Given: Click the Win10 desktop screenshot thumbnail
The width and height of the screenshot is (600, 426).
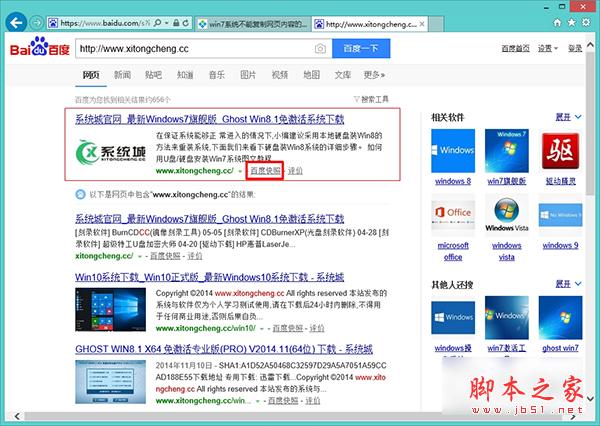Looking at the screenshot, I should click(111, 310).
